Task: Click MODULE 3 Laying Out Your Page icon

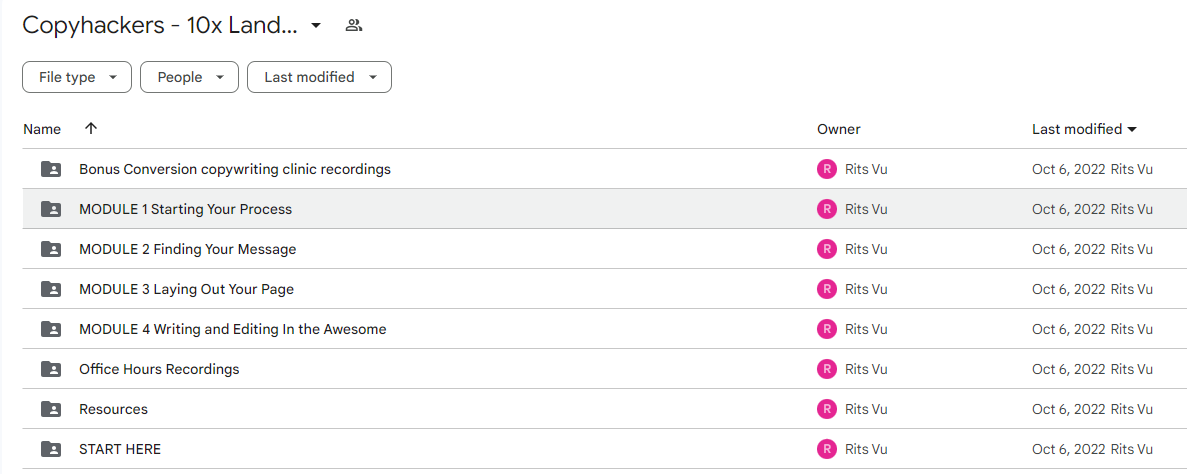Action: pyautogui.click(x=51, y=289)
